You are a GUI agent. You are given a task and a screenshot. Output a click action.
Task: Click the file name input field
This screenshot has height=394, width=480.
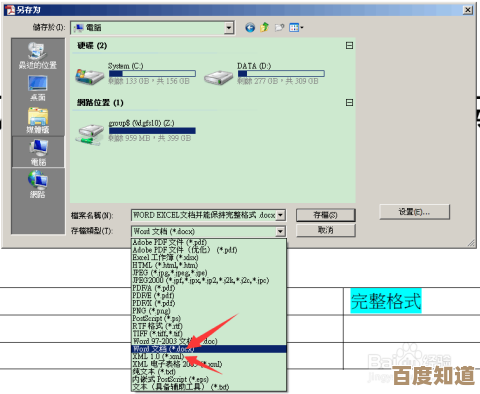click(204, 215)
